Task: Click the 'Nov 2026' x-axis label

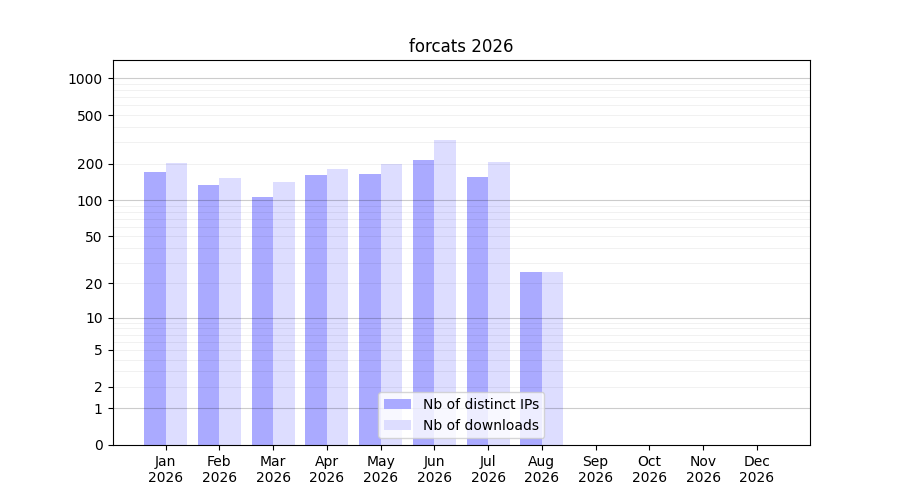Action: coord(703,469)
